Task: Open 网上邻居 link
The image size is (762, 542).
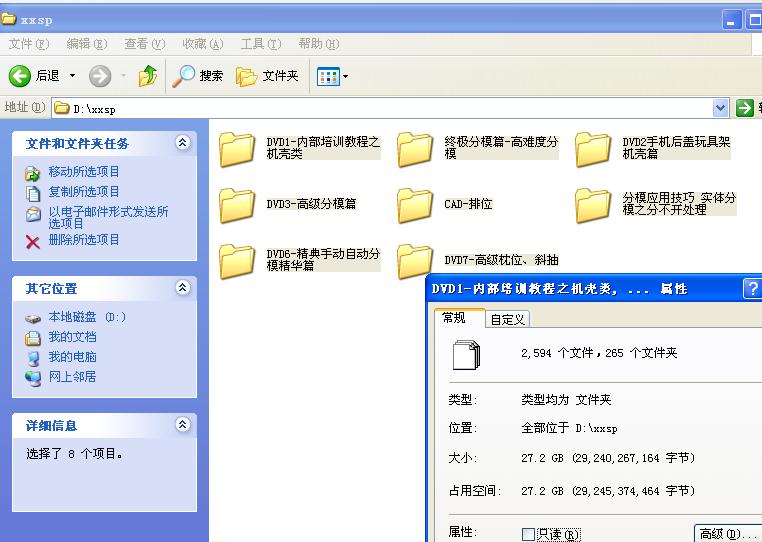Action: (72, 377)
